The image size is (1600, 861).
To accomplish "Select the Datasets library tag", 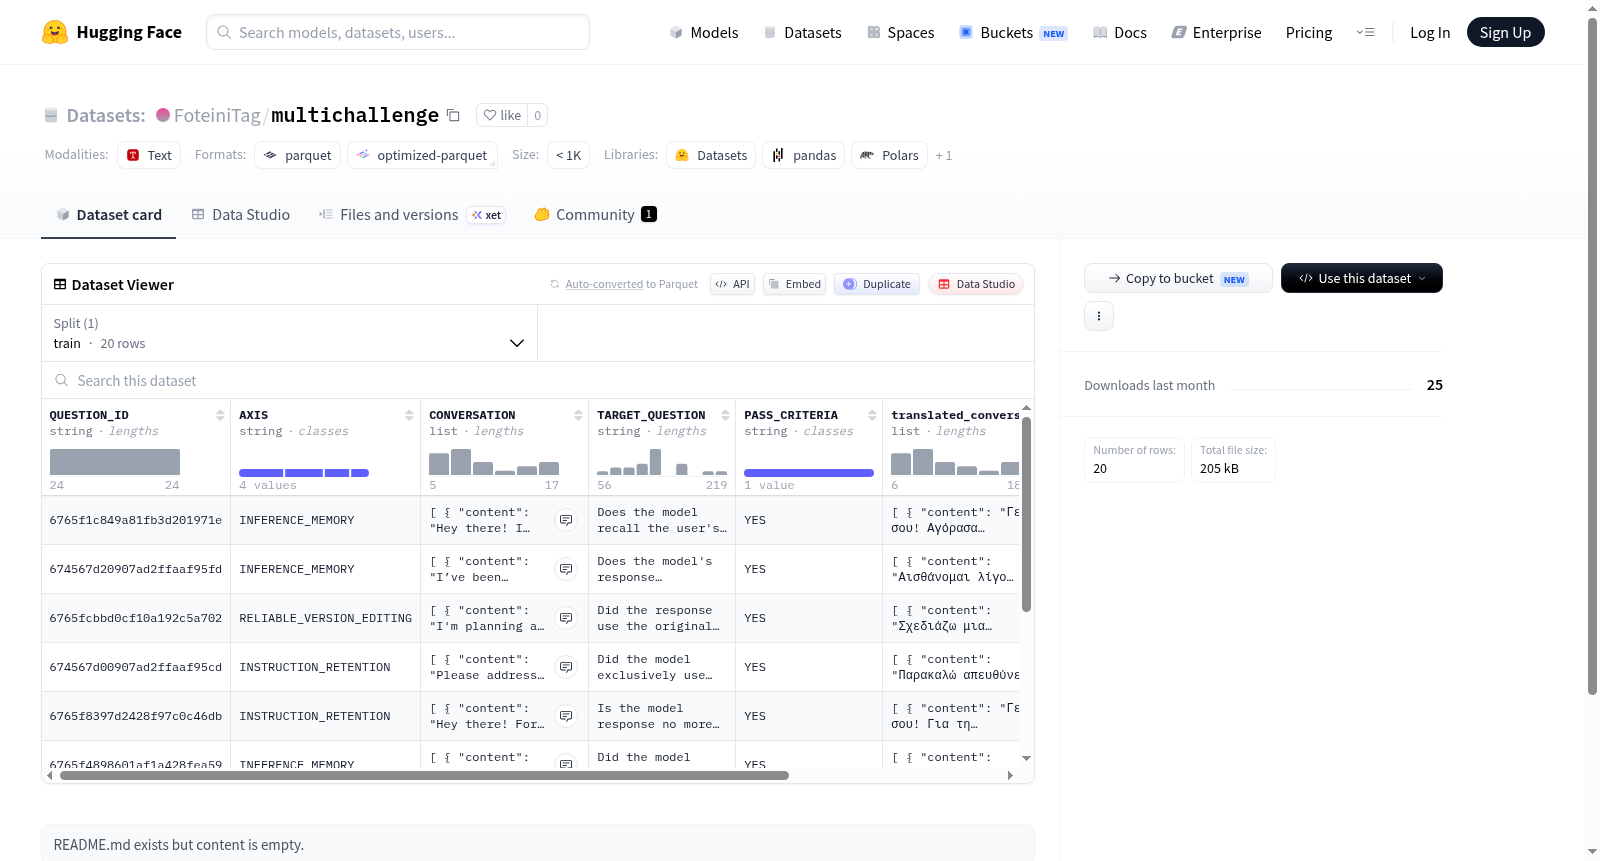I will point(711,155).
